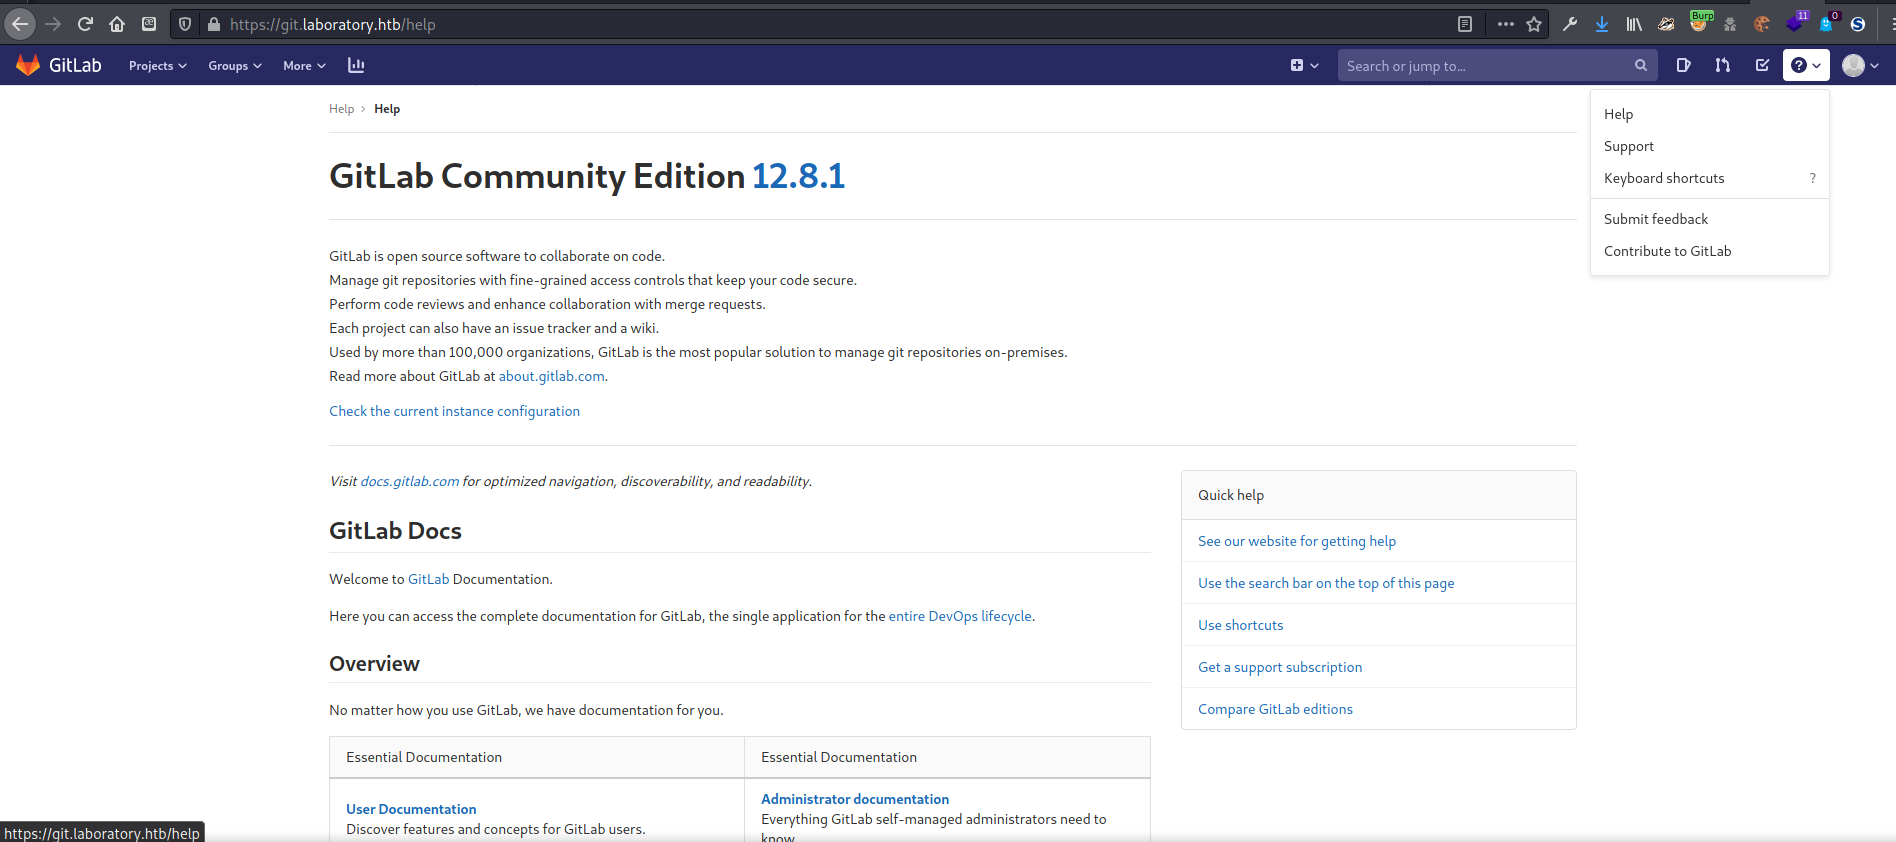Open the entire DevOps lifecycle link
Screen dimensions: 1896x842
[960, 616]
